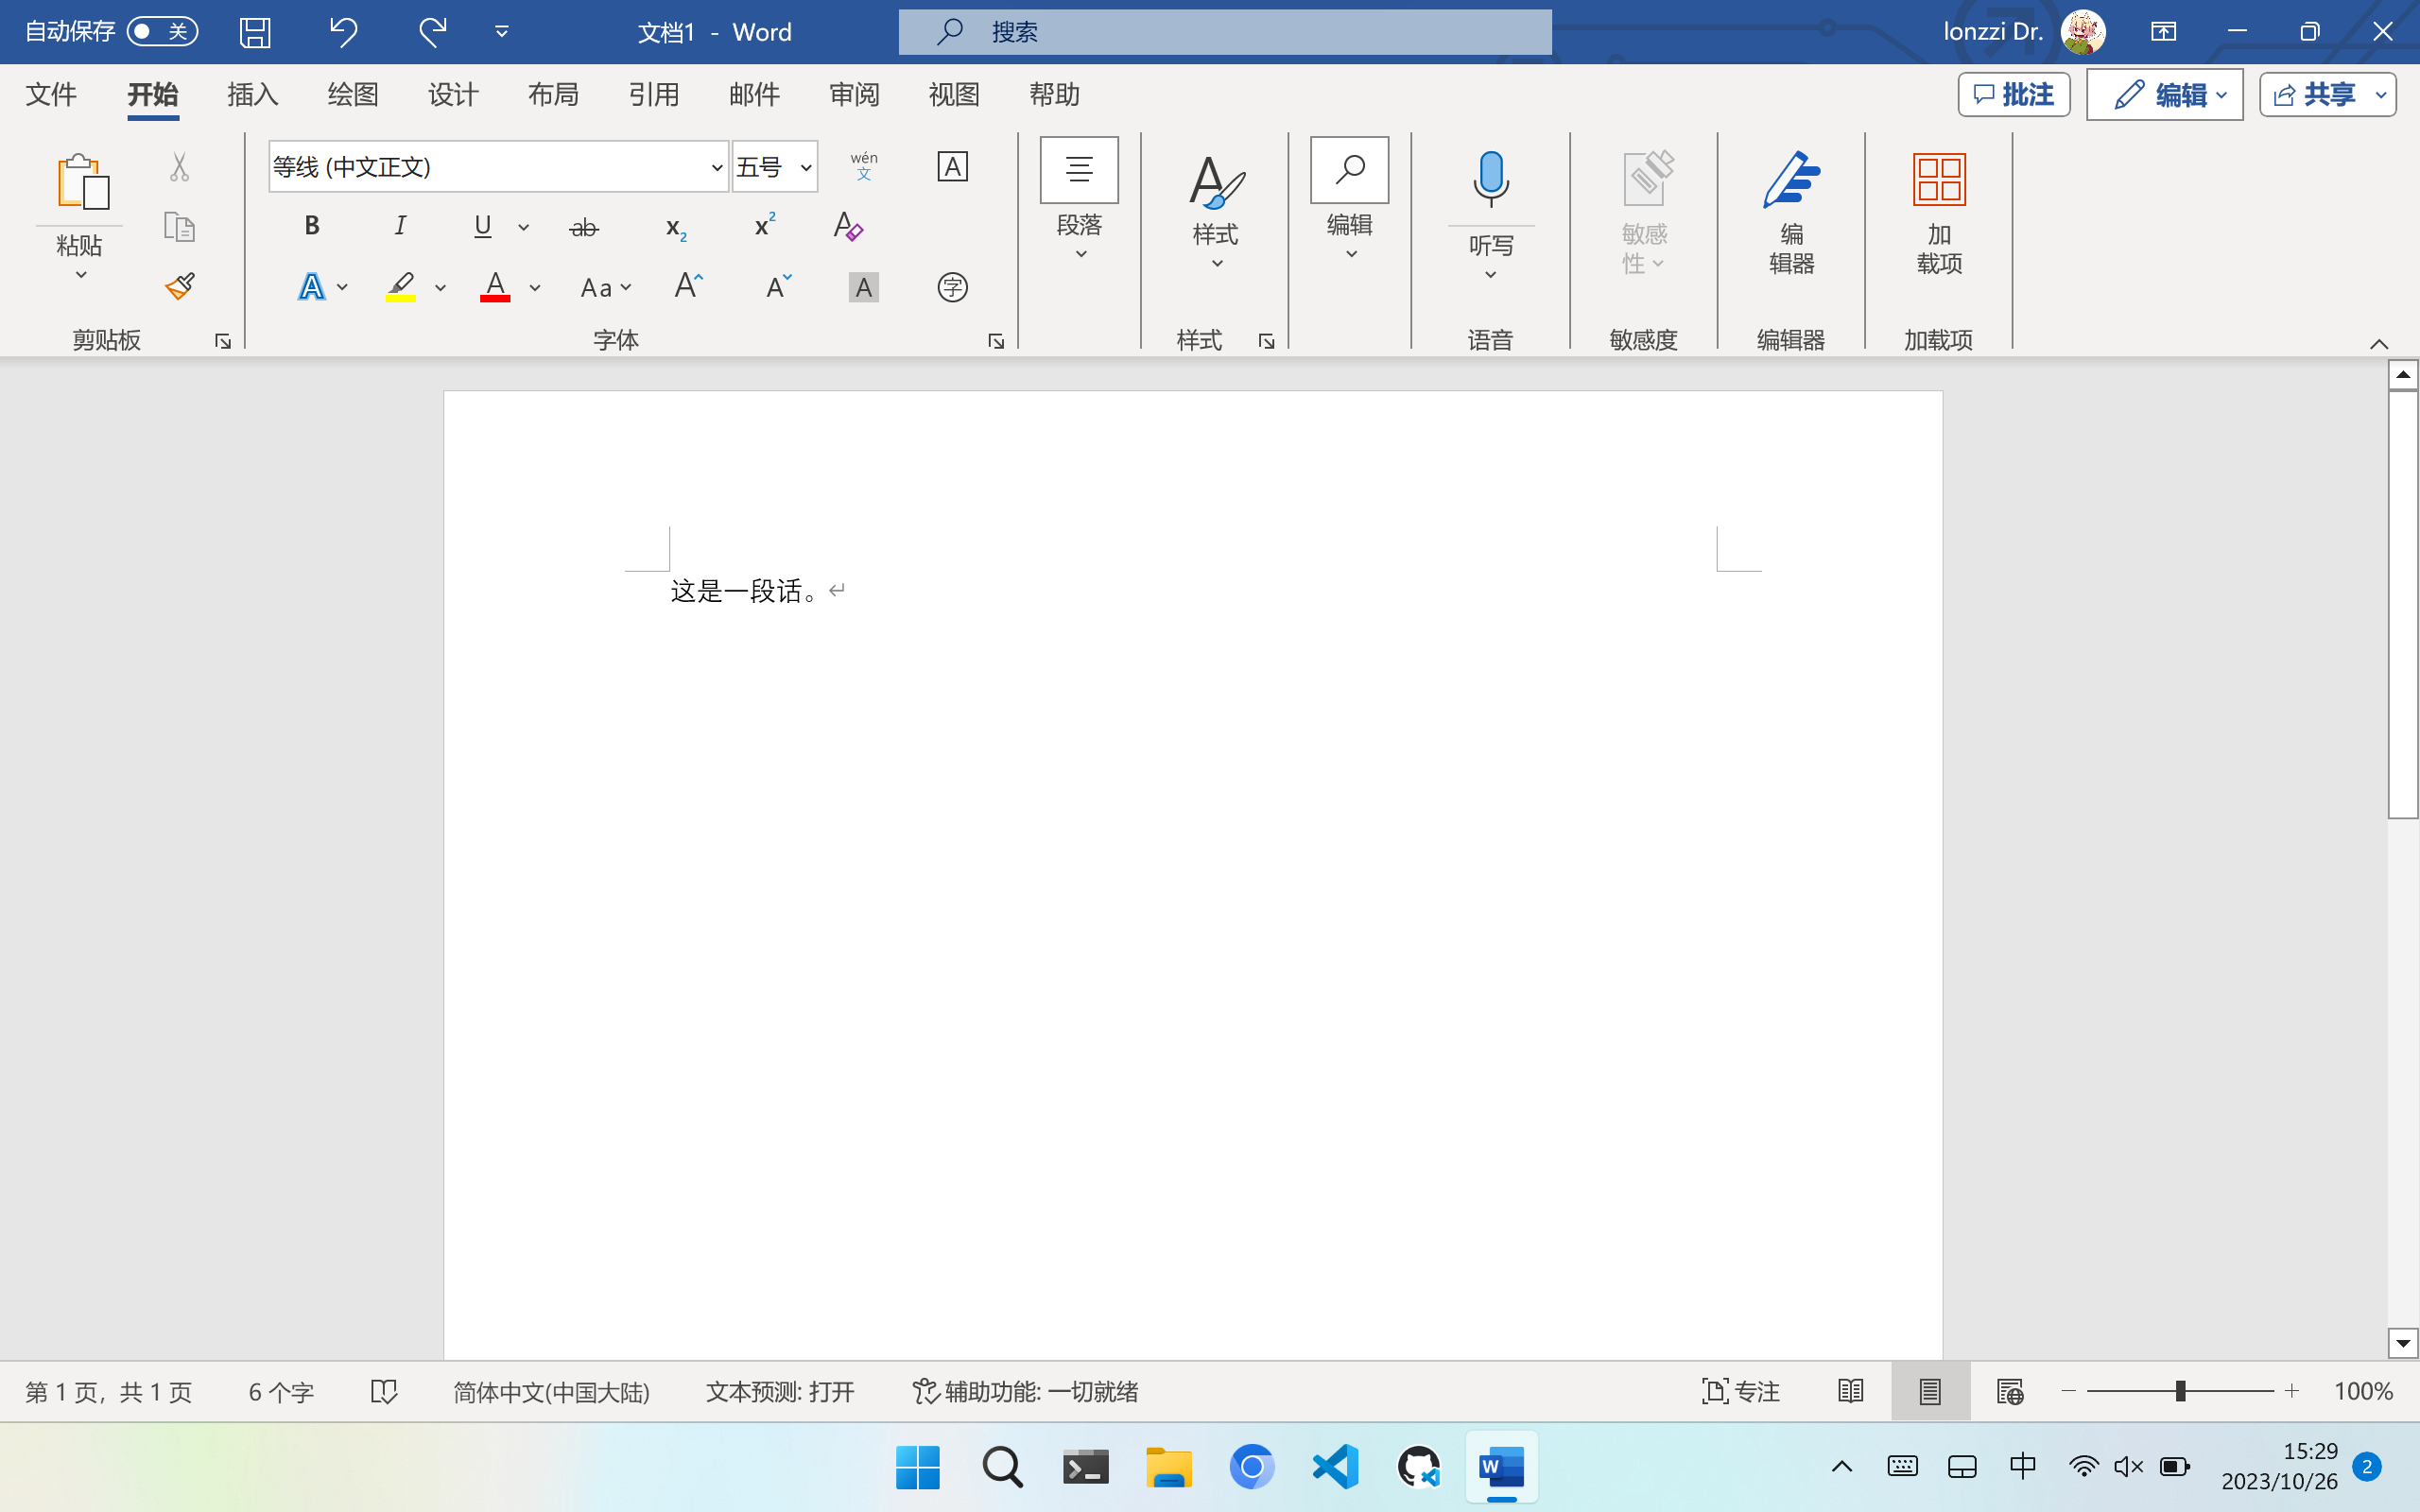Click the zoom in plus button
This screenshot has height=1512, width=2420.
click(2292, 1391)
